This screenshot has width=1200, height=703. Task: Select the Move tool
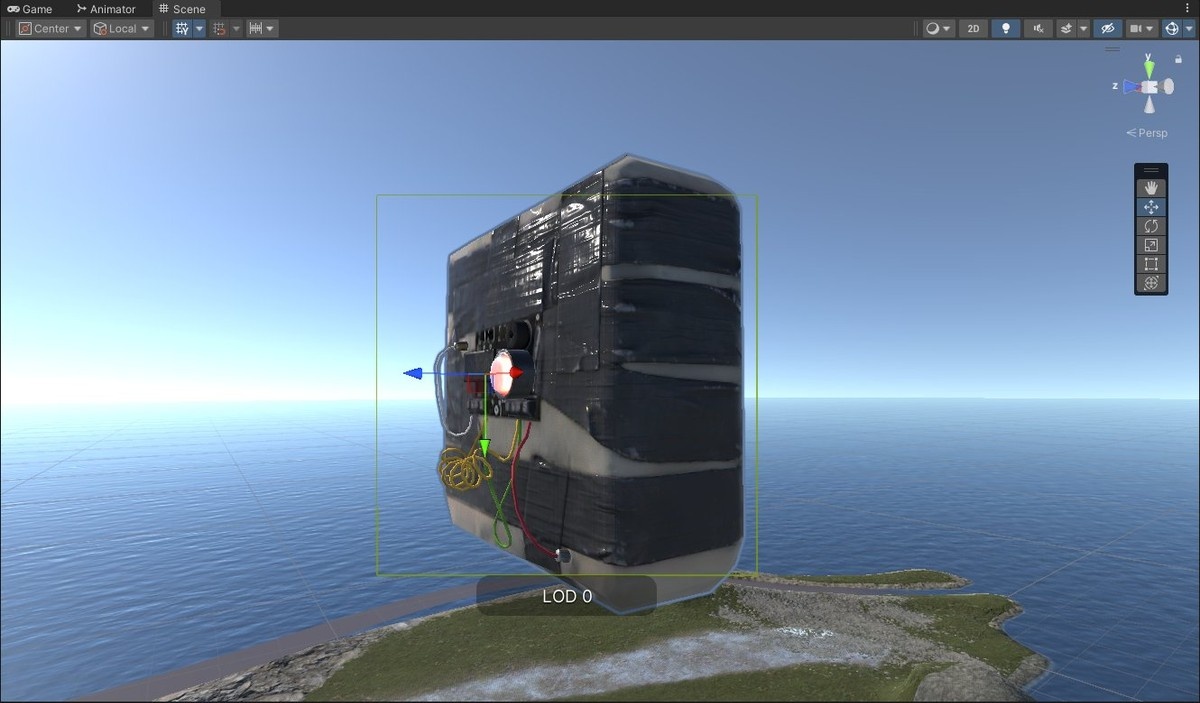[1151, 207]
